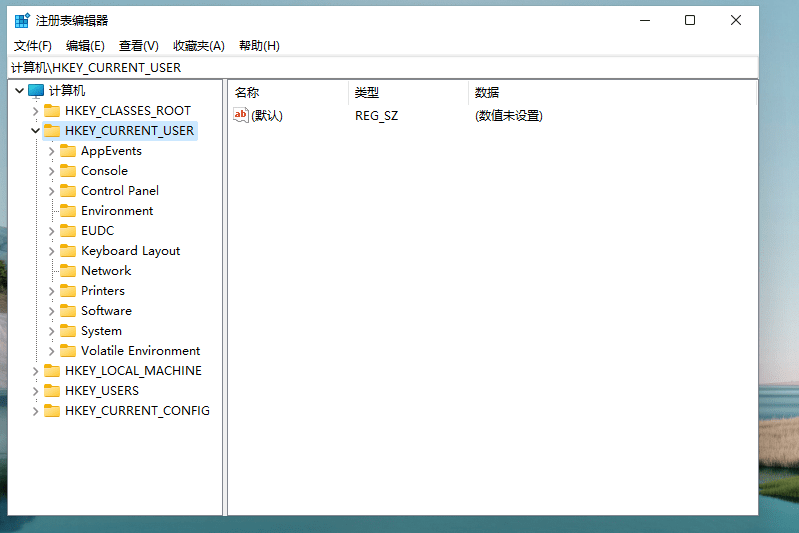Expand the Control Panel key arrow
The height and width of the screenshot is (533, 799).
[51, 191]
